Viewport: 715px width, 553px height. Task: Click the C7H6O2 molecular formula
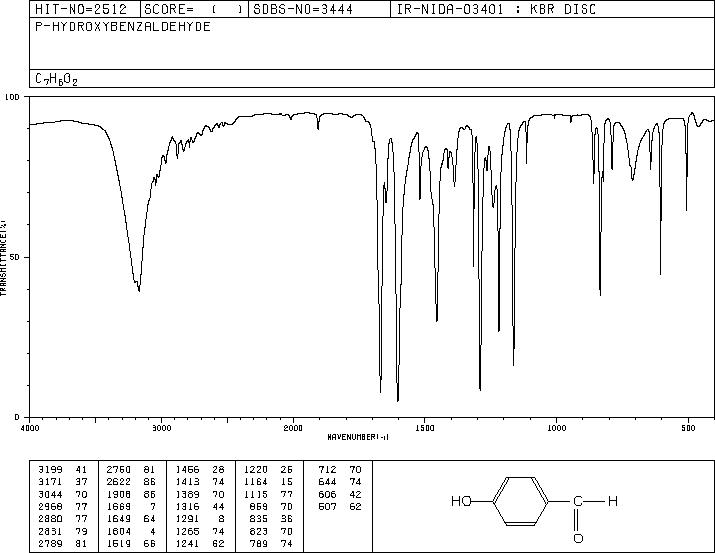click(57, 79)
